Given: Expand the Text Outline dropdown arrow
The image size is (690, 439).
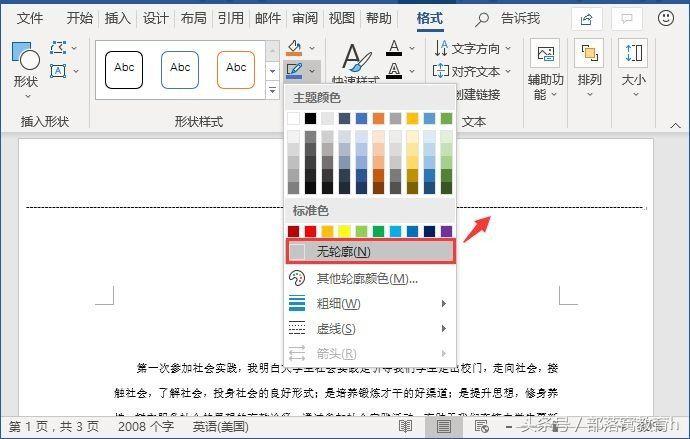Looking at the screenshot, I should pyautogui.click(x=412, y=70).
